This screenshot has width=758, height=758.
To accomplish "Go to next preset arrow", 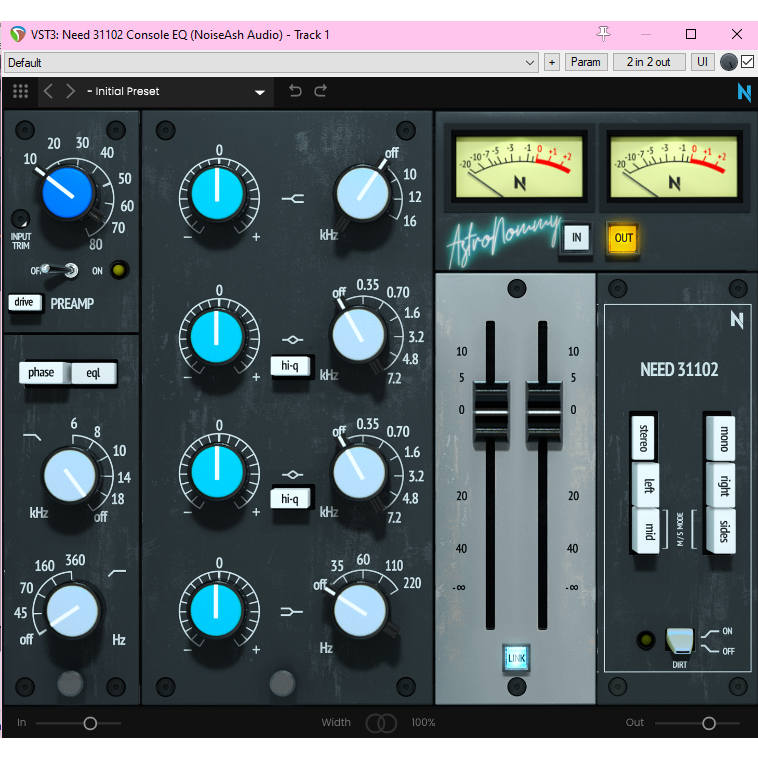I will (x=71, y=91).
